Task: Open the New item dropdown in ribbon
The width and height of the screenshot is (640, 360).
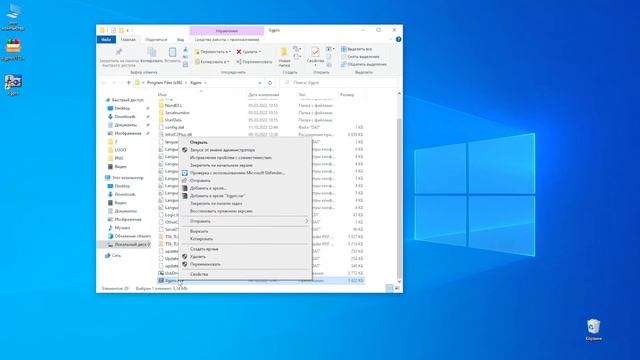Action: click(297, 49)
